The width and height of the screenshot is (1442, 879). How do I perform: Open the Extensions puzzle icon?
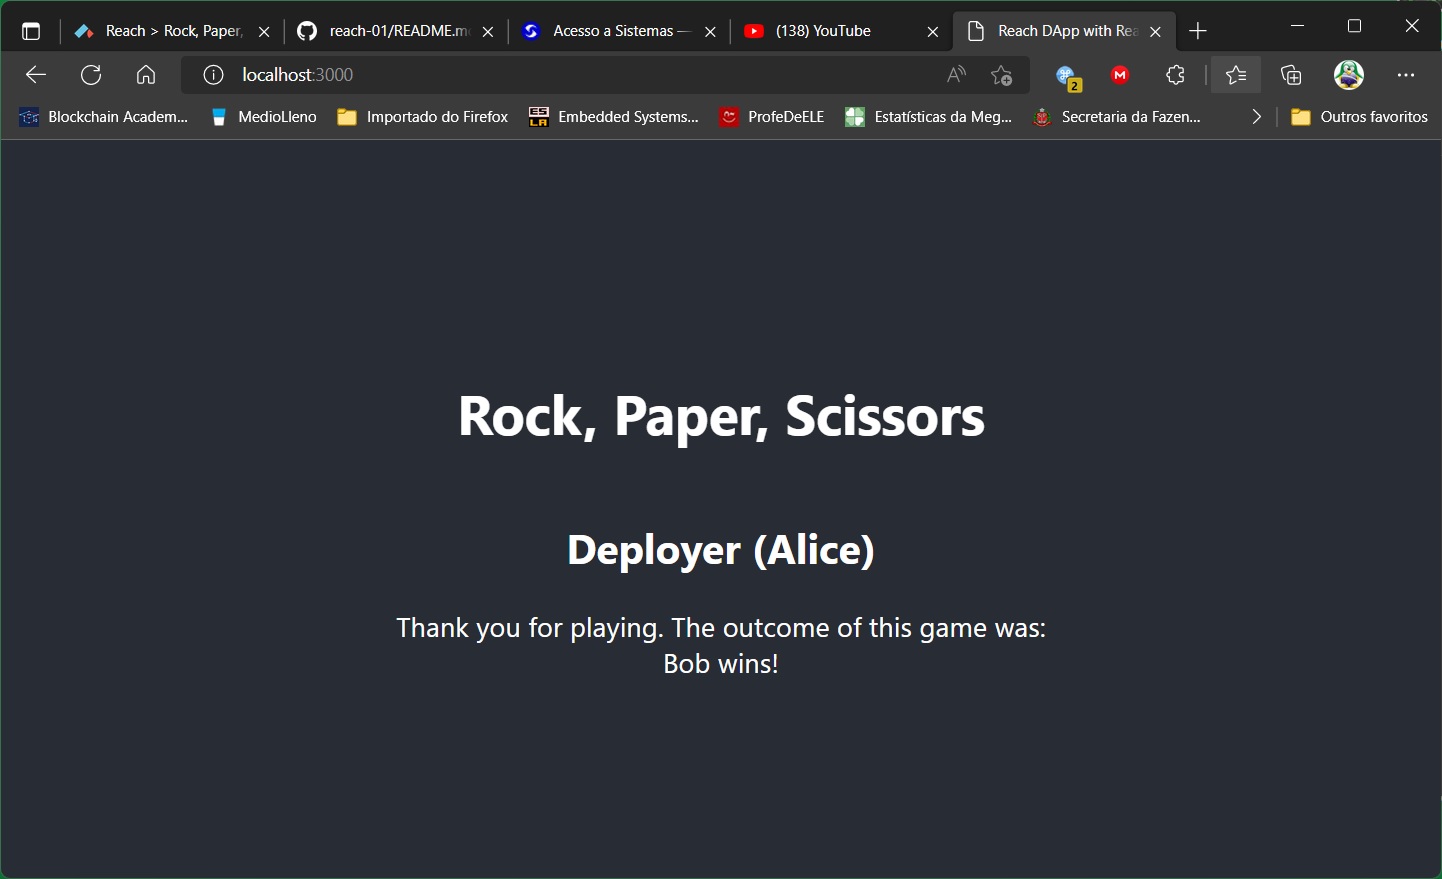tap(1175, 75)
